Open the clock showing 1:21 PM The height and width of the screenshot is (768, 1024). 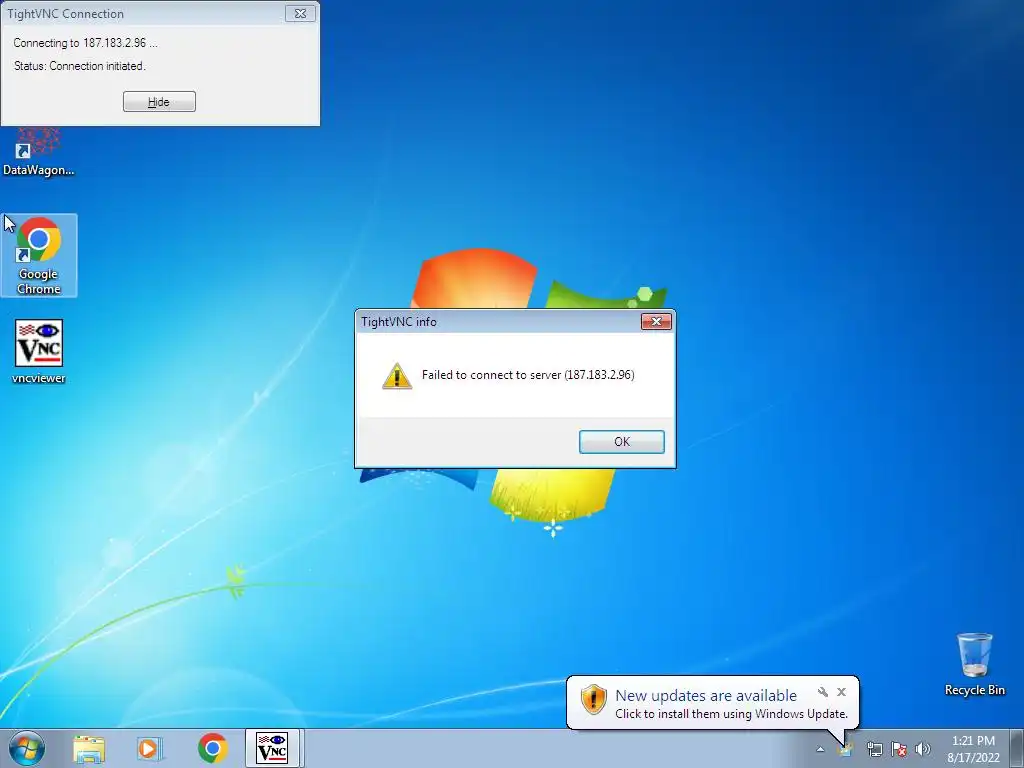click(974, 749)
